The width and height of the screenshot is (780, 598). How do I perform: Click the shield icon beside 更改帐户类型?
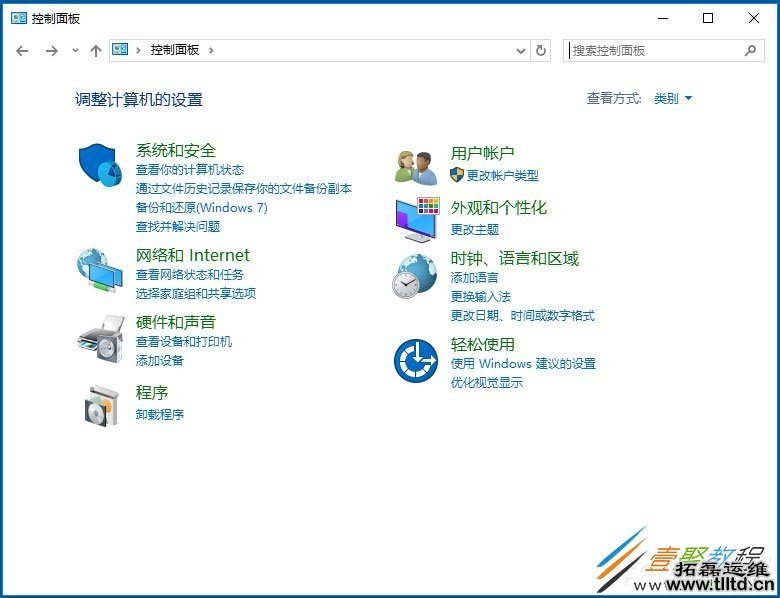click(457, 175)
